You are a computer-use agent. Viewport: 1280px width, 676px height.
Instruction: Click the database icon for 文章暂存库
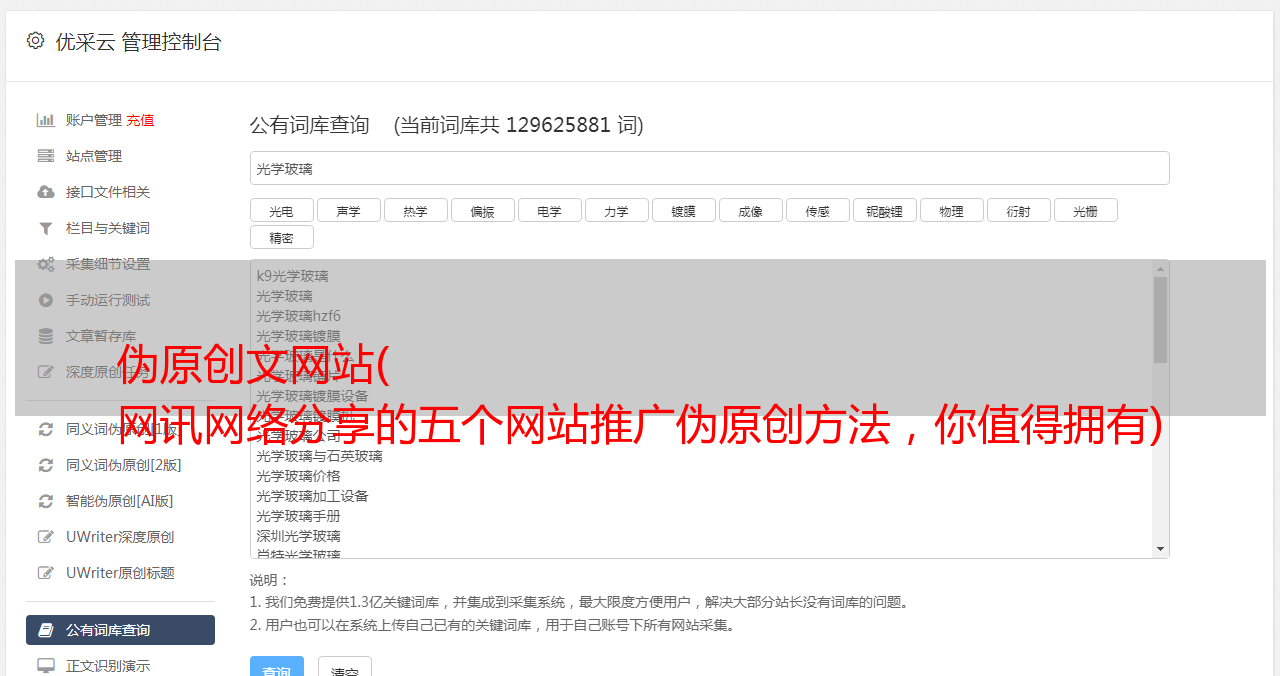(46, 336)
